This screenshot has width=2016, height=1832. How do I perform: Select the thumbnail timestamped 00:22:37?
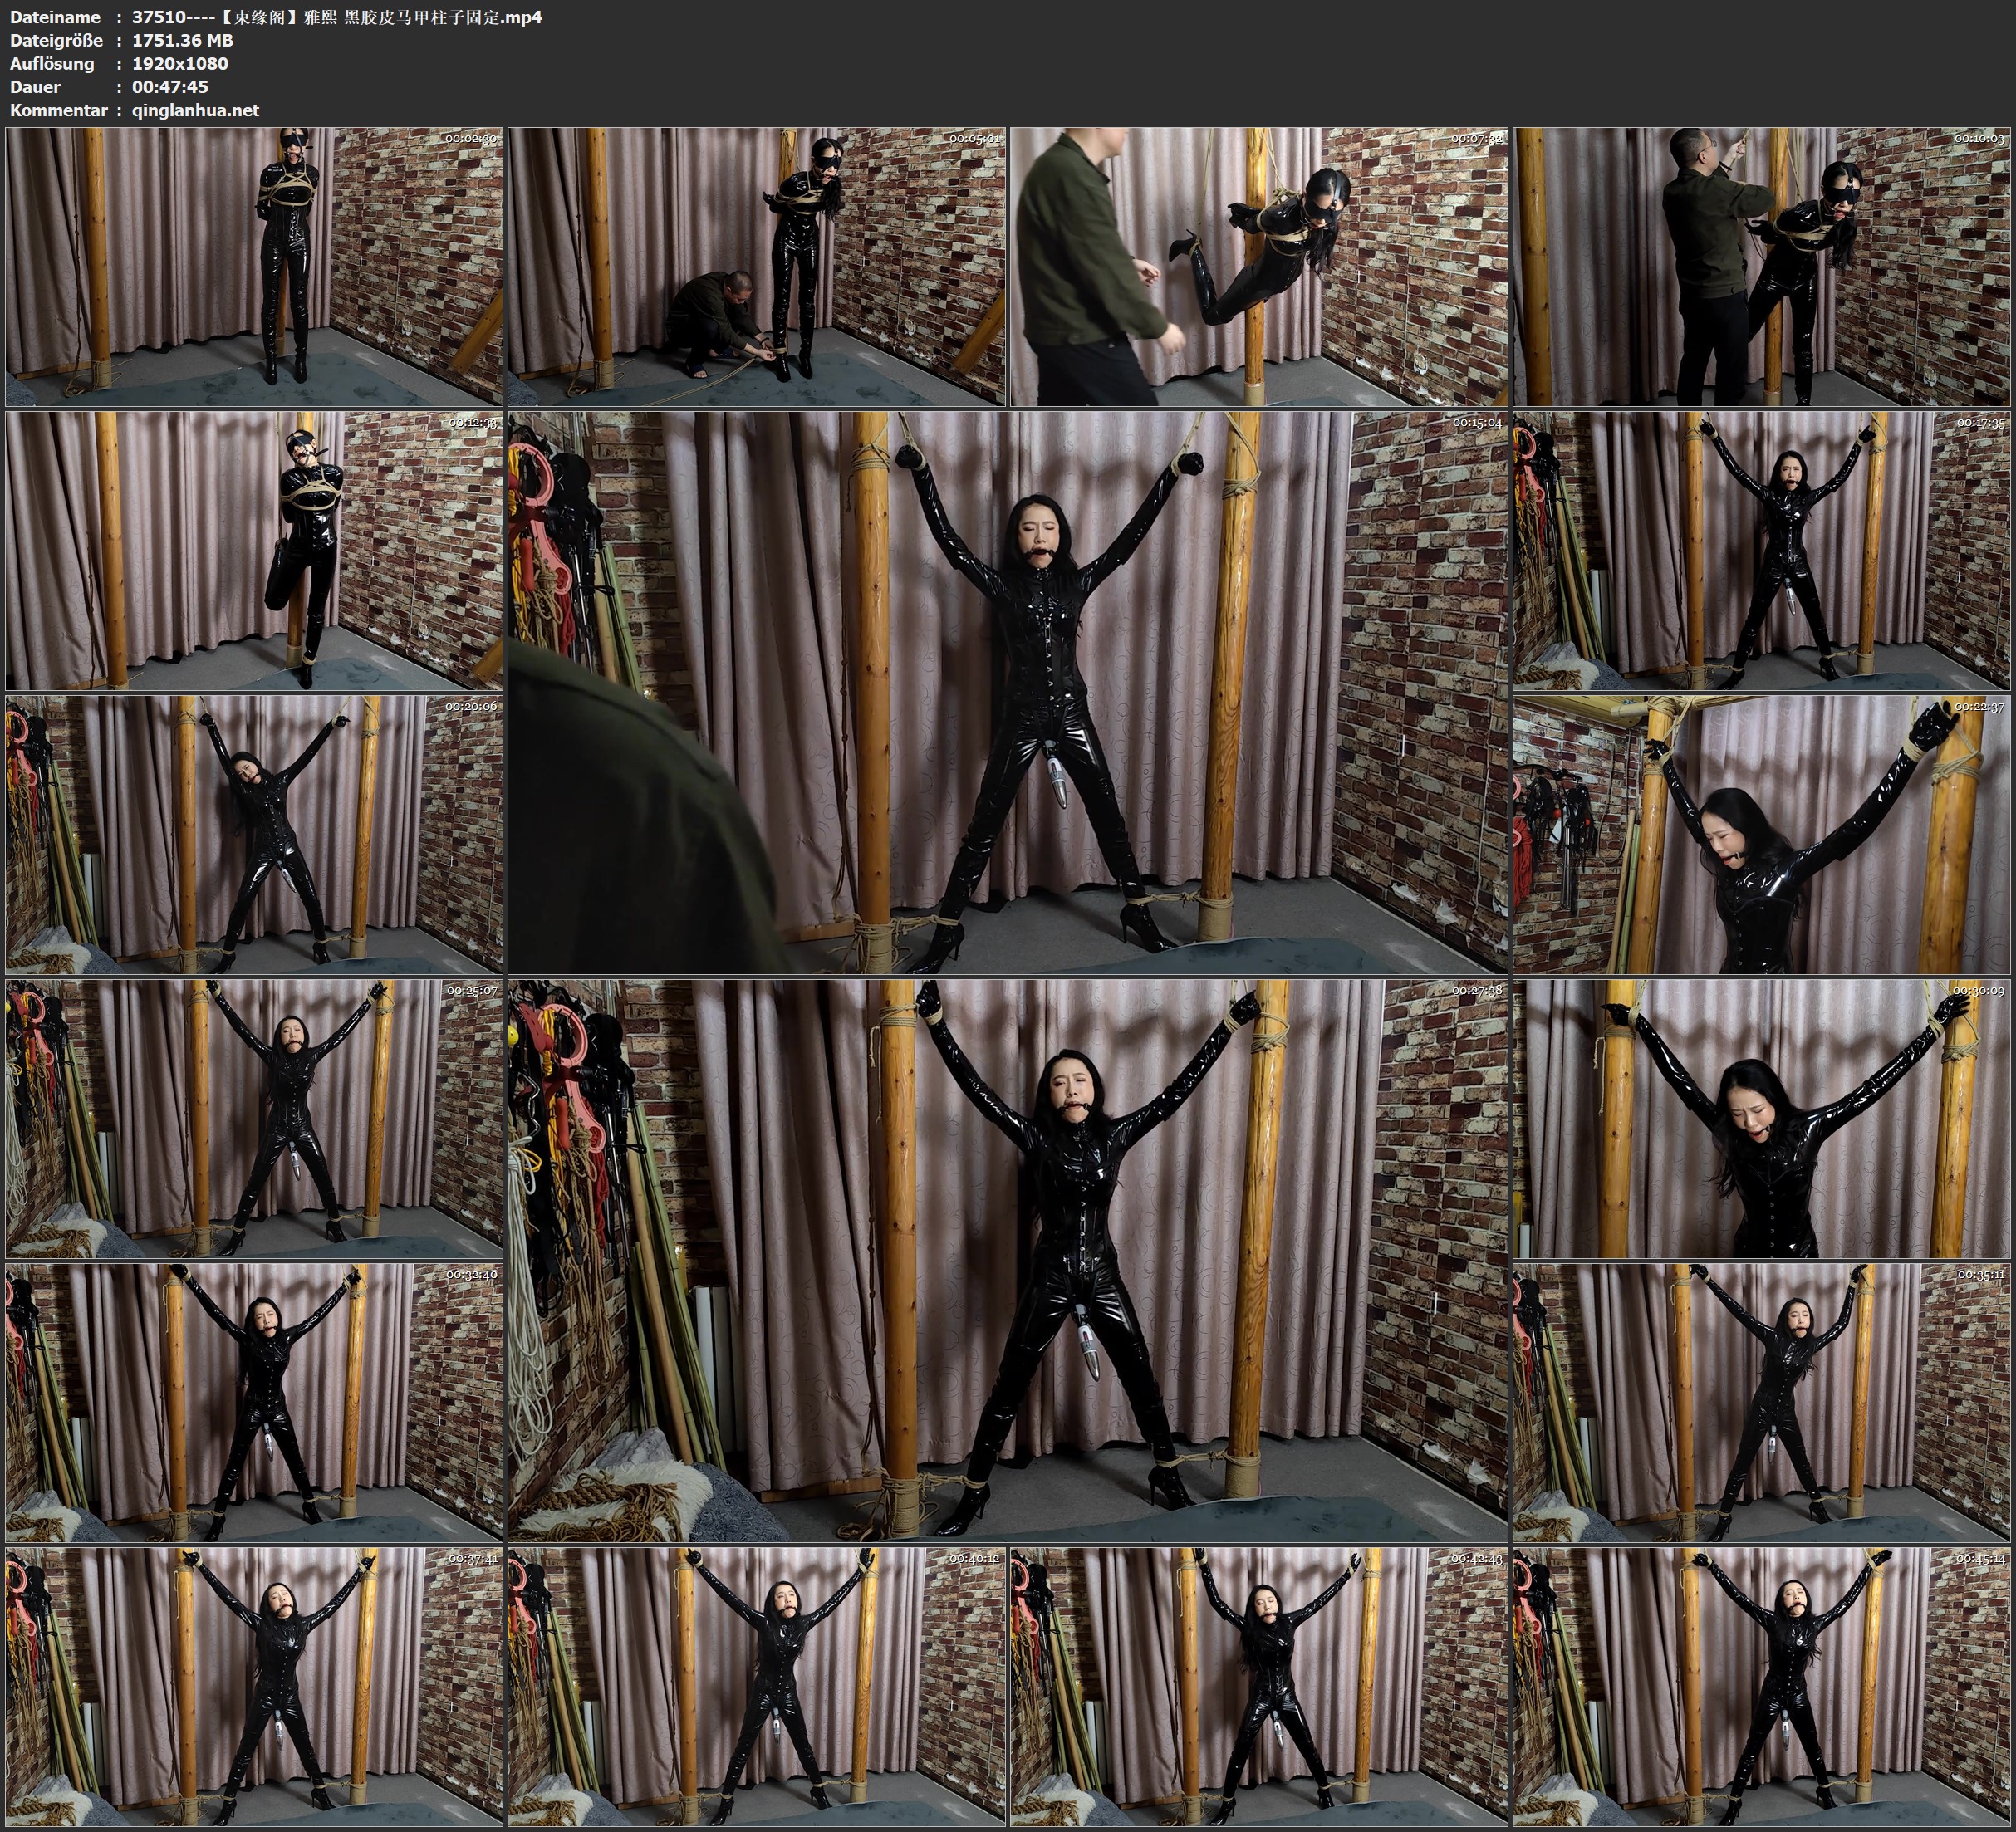pyautogui.click(x=1762, y=834)
